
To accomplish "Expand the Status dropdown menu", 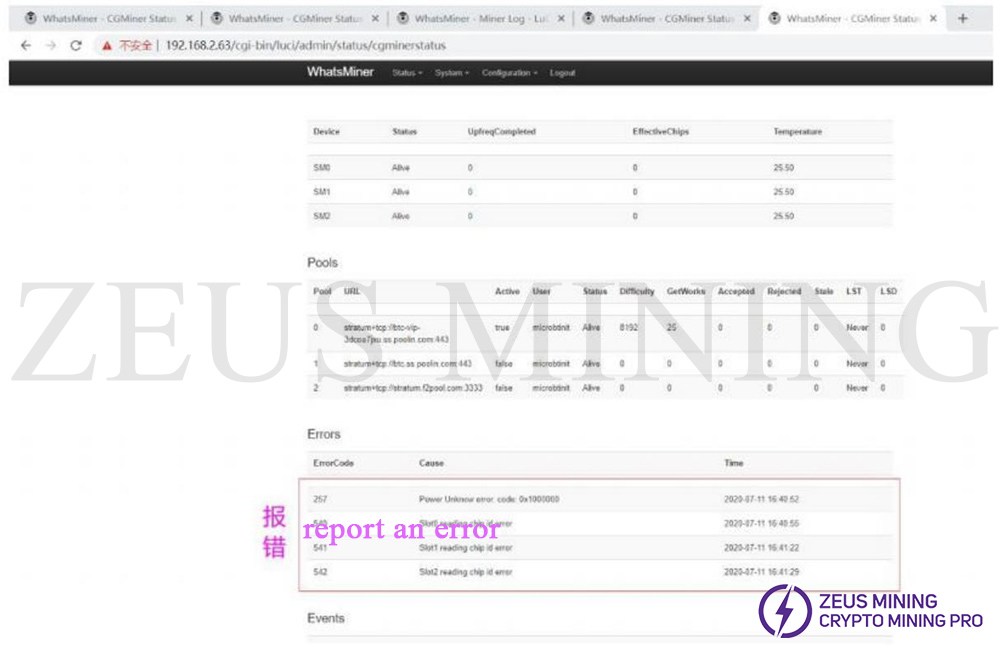I will tap(407, 73).
